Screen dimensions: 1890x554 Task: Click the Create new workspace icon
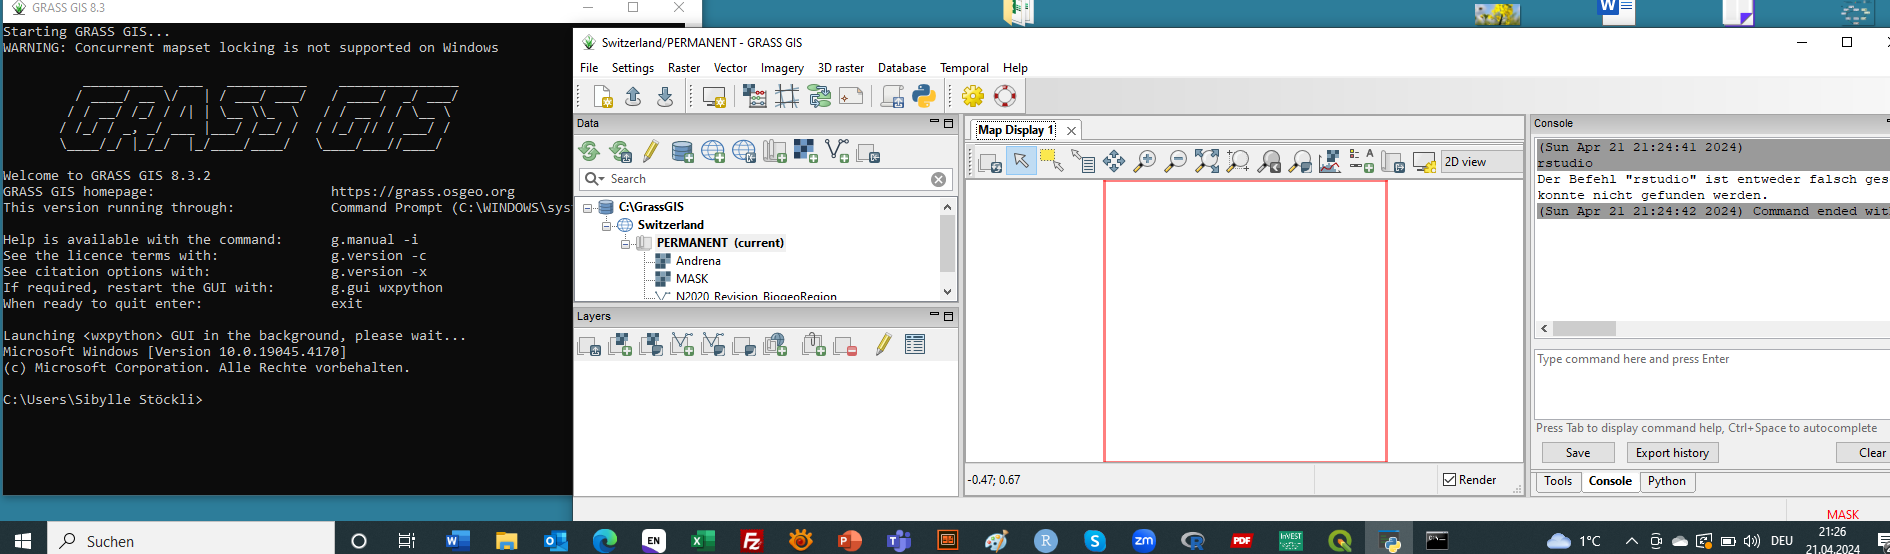pos(603,96)
